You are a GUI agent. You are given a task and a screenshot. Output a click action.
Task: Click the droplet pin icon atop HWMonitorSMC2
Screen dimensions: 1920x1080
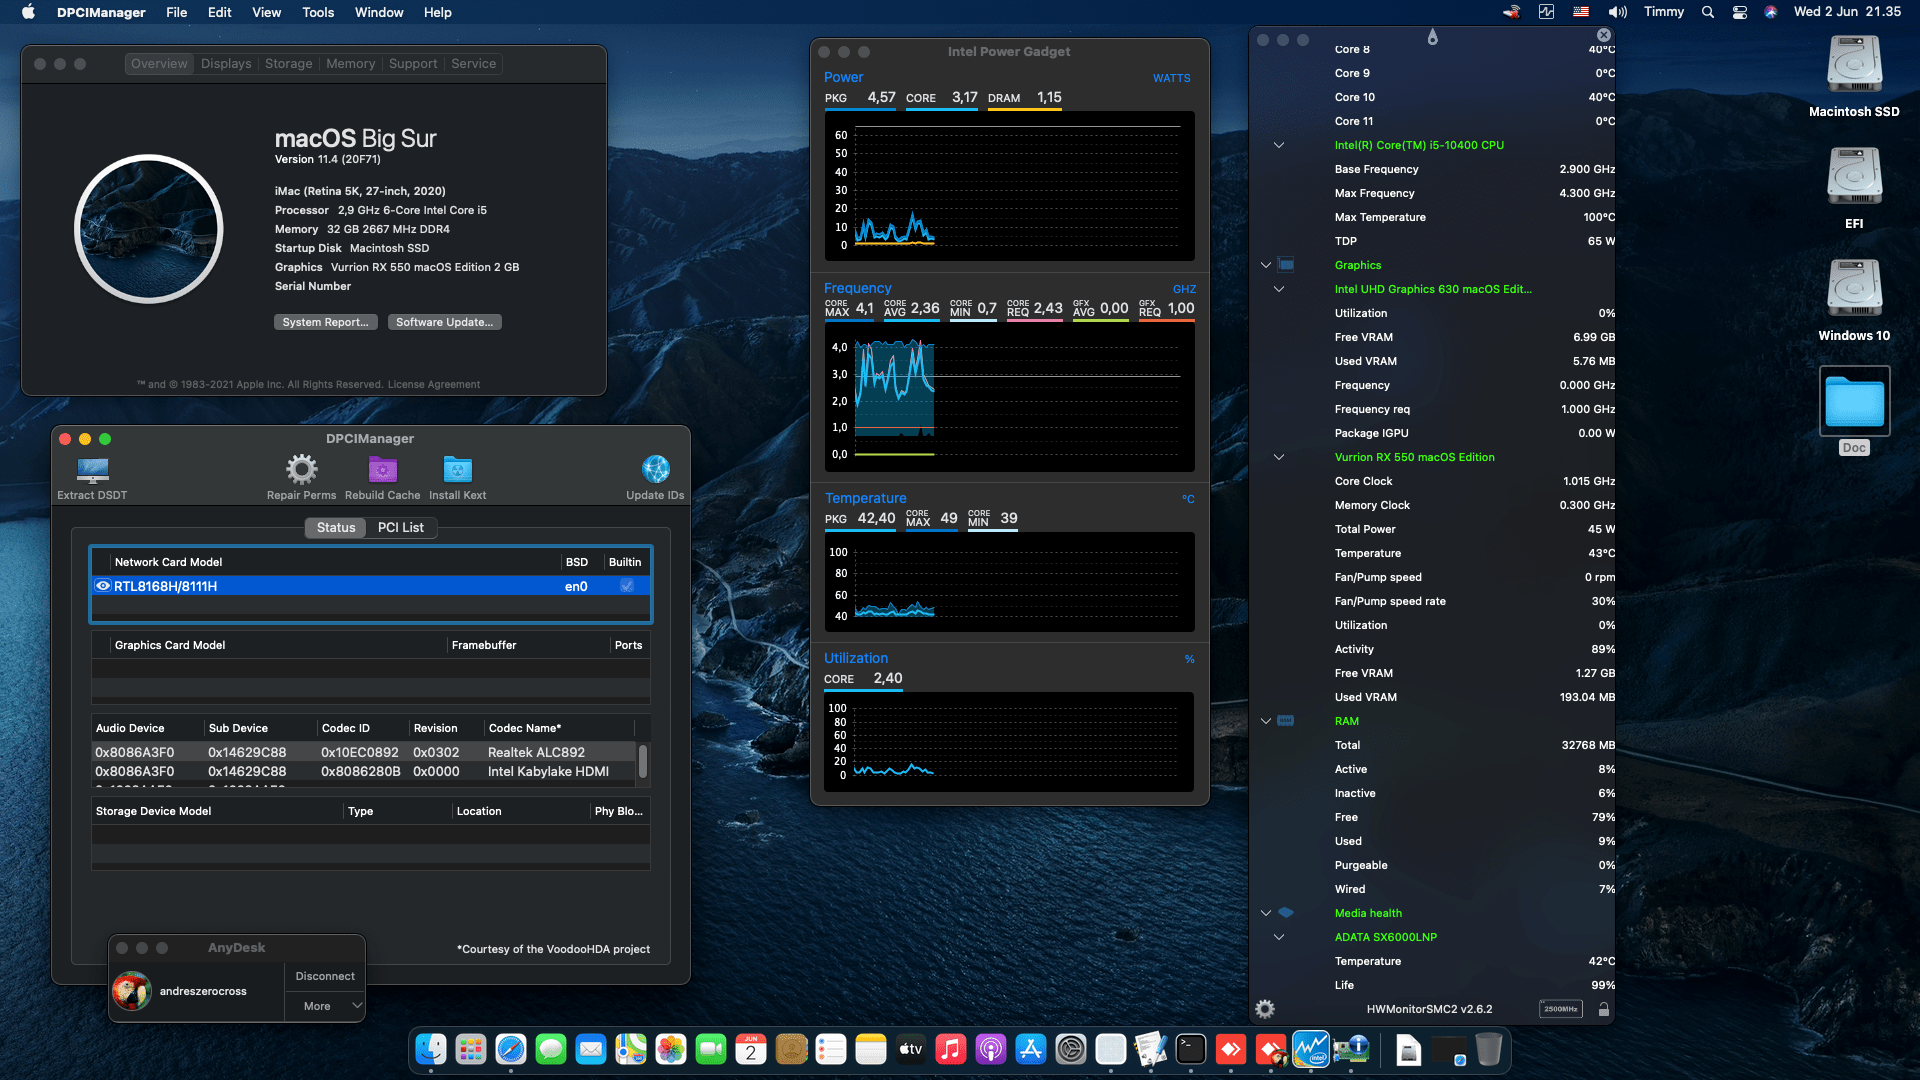[x=1433, y=37]
